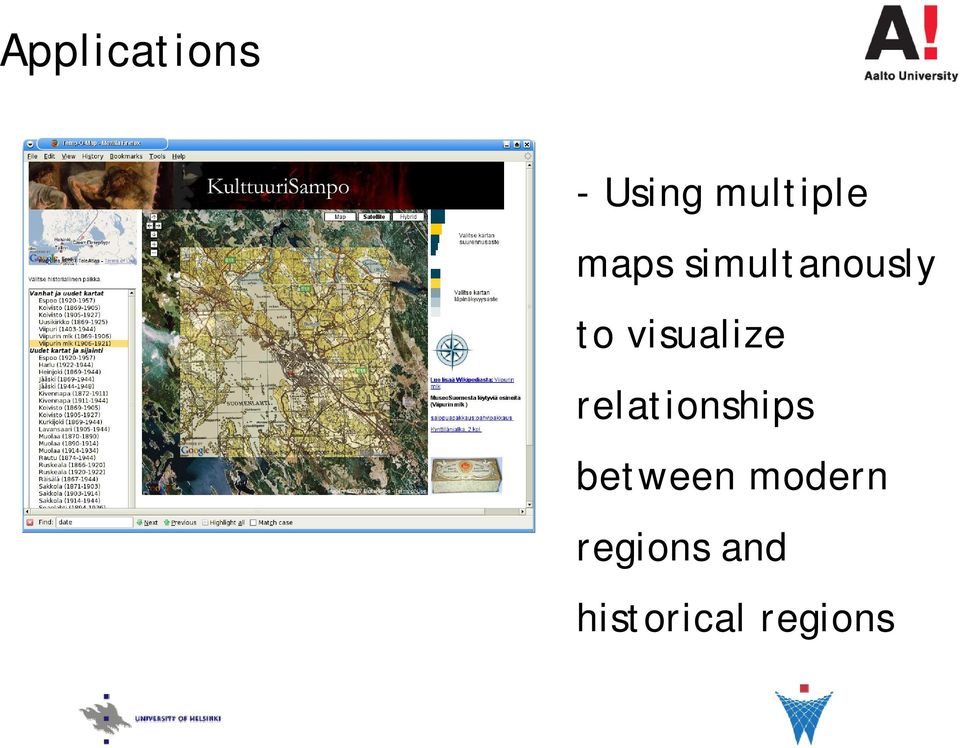This screenshot has height=748, width=960.
Task: Click Next in the Find bar
Action: pos(148,523)
